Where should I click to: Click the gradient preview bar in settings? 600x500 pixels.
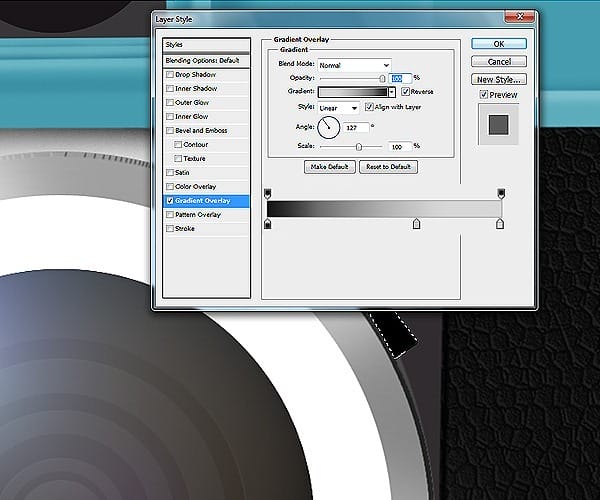tap(353, 92)
